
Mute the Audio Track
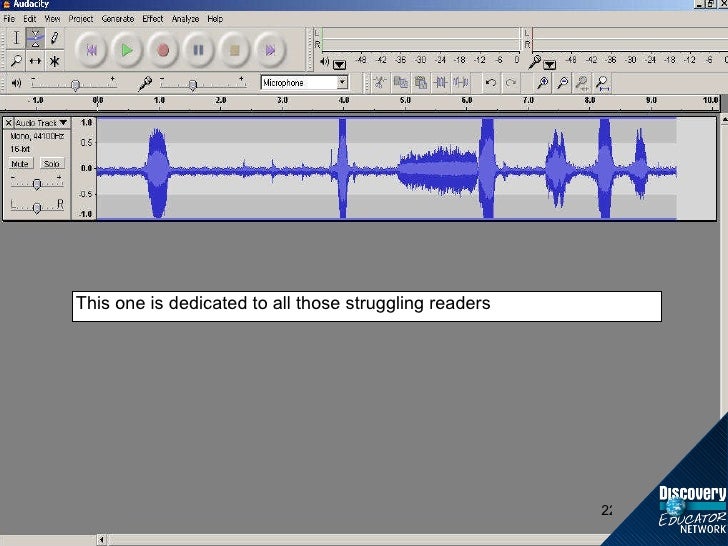click(20, 163)
